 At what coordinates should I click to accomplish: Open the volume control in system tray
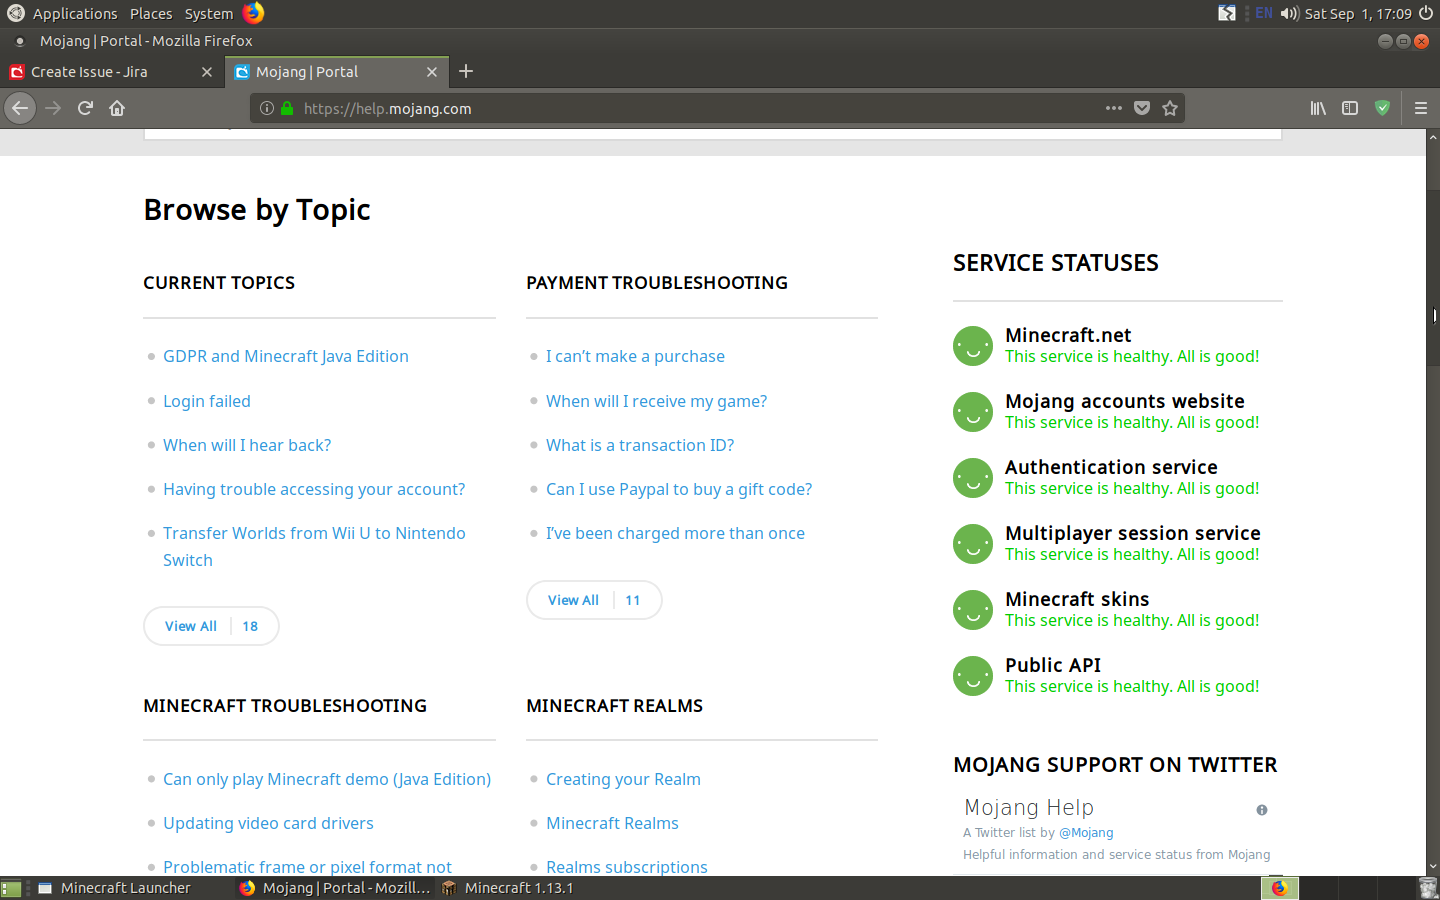coord(1290,13)
